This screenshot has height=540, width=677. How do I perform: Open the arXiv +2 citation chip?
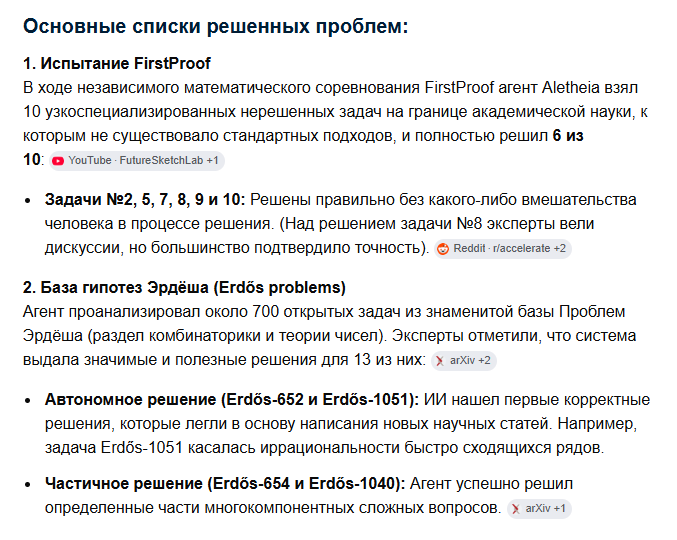tap(464, 361)
